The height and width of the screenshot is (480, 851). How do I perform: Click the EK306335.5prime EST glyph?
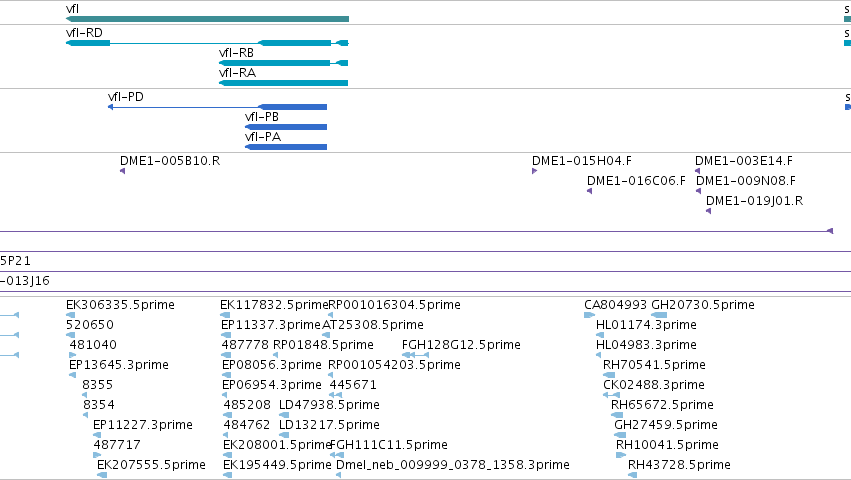[71, 315]
